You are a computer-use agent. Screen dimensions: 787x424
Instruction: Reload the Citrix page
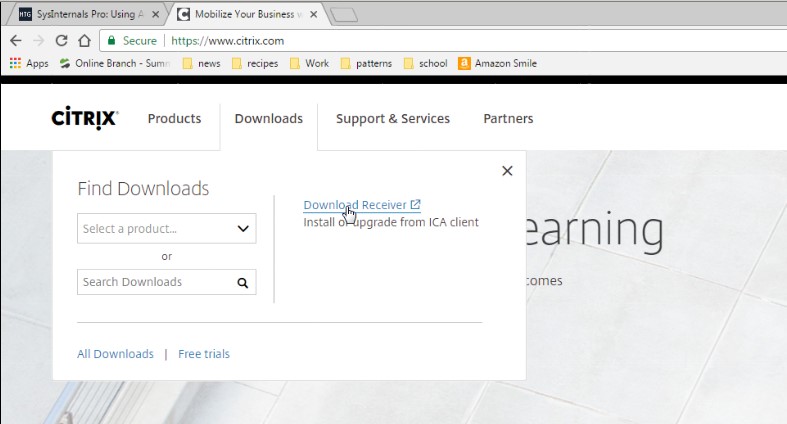[61, 41]
